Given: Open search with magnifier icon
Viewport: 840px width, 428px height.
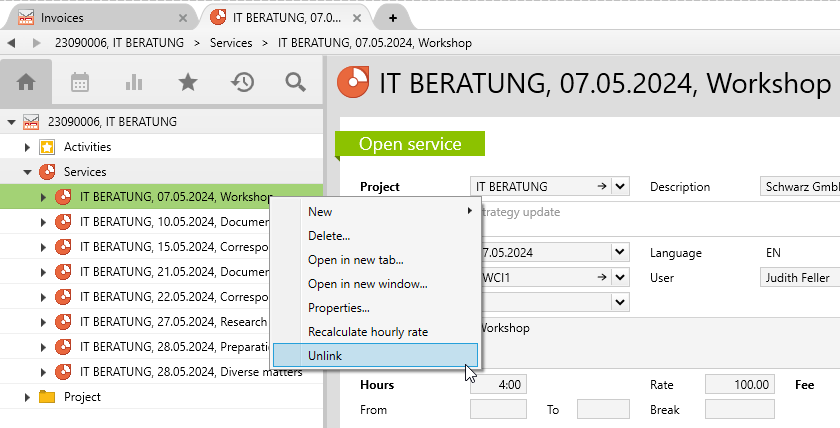Looking at the screenshot, I should point(295,82).
